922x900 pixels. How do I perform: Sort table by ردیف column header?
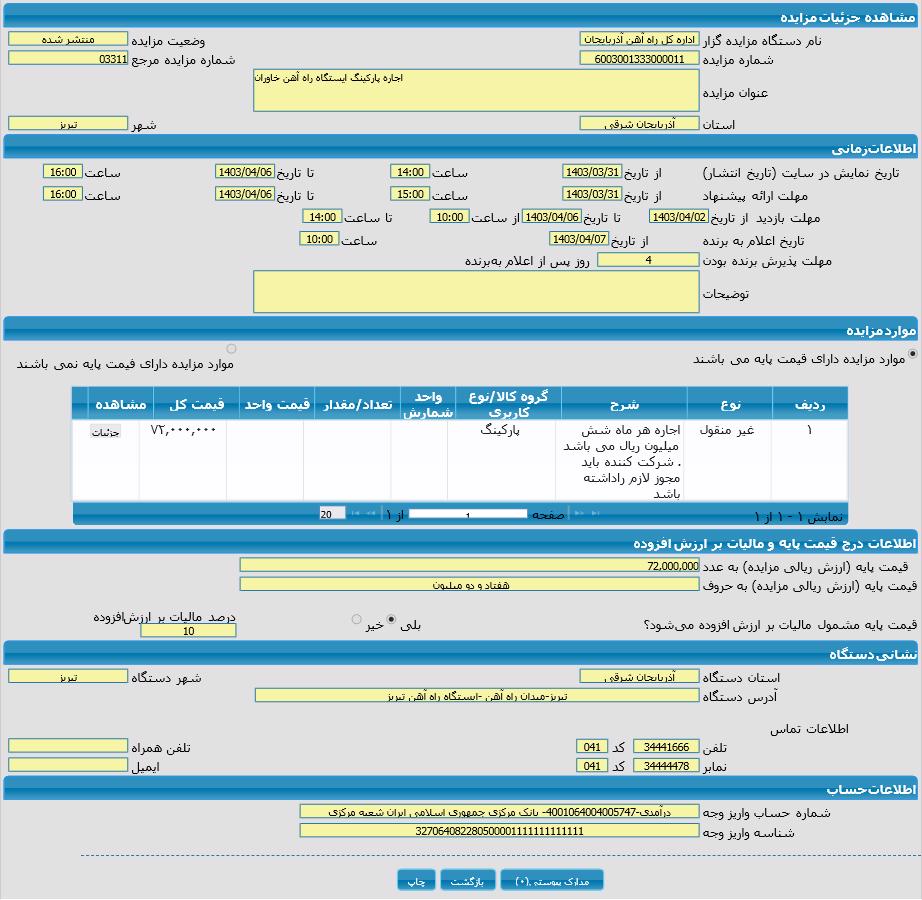click(x=809, y=404)
